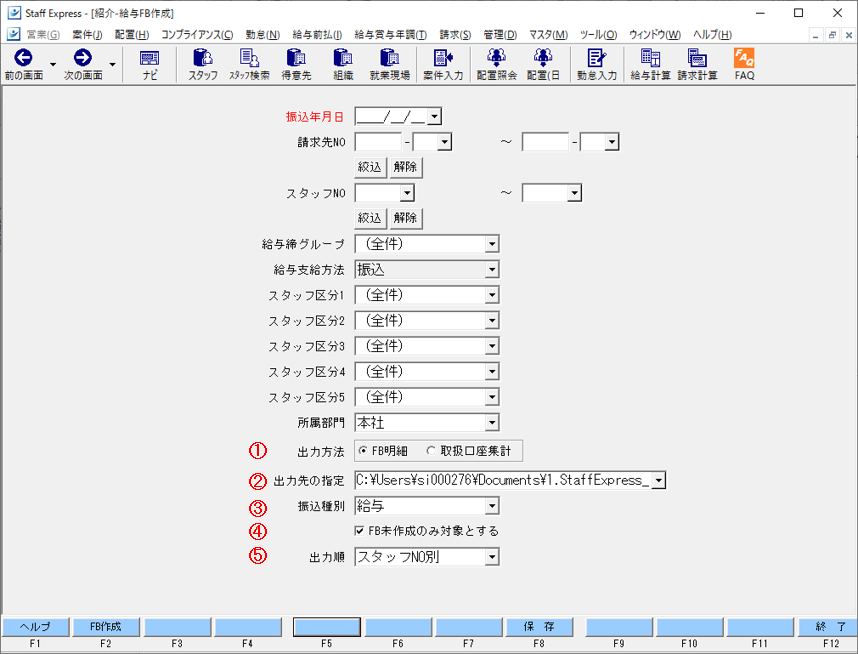Click 絞込 button under スタッフNO
858x654 pixels.
(370, 218)
